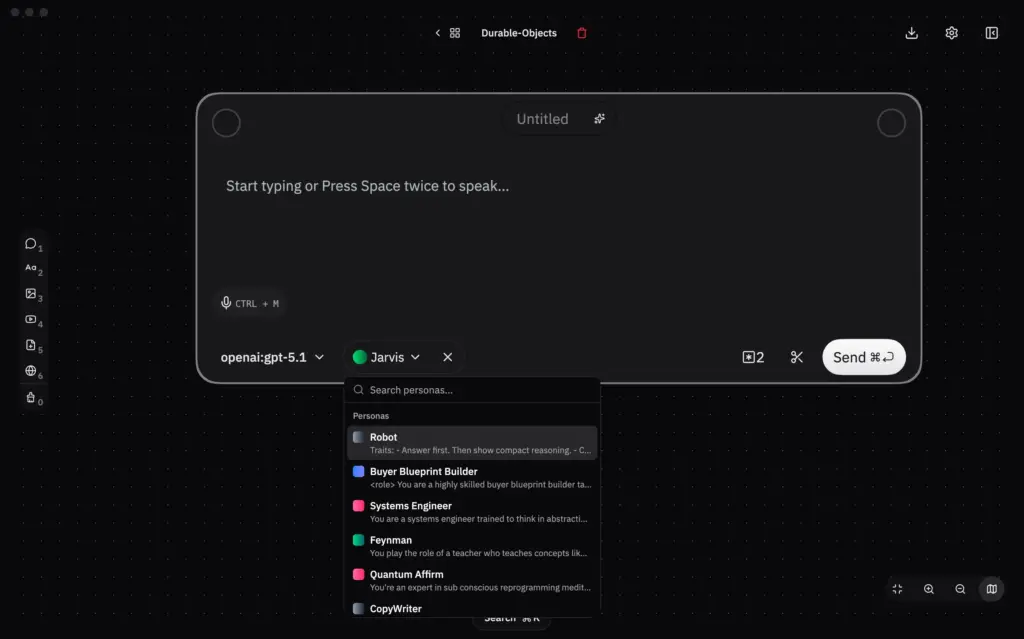Select the Robot persona
This screenshot has width=1024, height=639.
[x=472, y=443]
